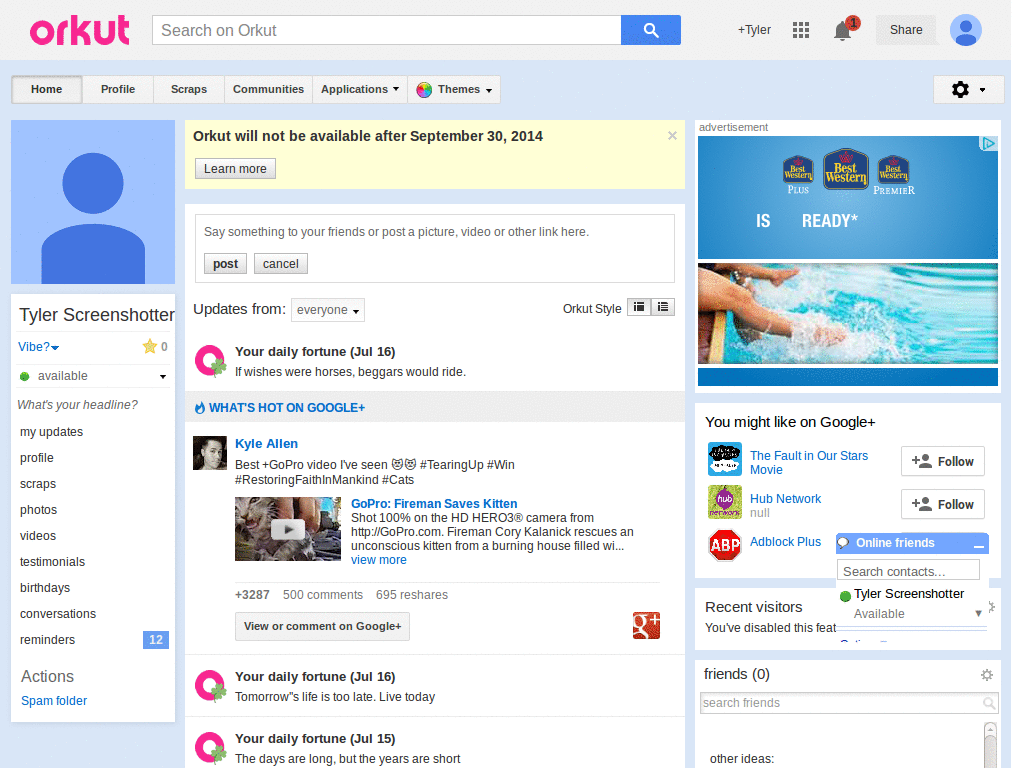Open the settings gear menu
Image resolution: width=1024 pixels, height=768 pixels.
[x=968, y=89]
